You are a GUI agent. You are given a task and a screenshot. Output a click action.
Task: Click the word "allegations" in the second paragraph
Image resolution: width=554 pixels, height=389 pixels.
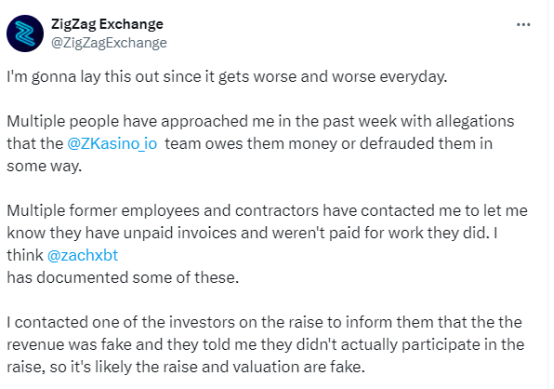pos(475,122)
